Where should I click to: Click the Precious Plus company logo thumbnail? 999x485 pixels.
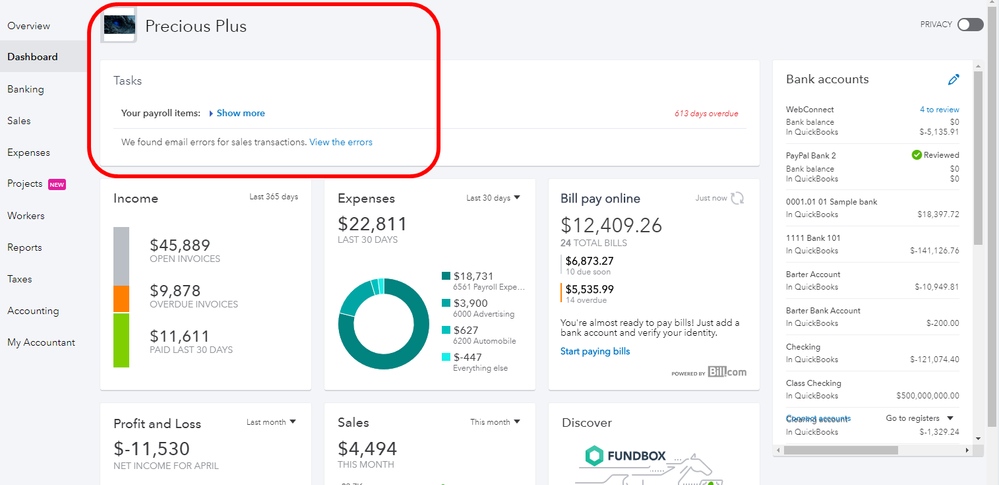119,25
